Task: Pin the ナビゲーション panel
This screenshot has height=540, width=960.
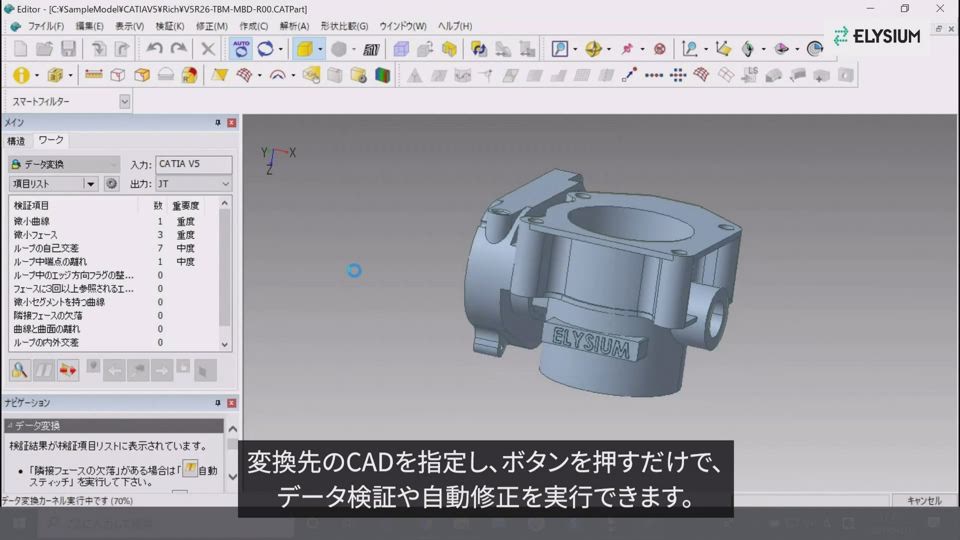Action: pos(217,403)
